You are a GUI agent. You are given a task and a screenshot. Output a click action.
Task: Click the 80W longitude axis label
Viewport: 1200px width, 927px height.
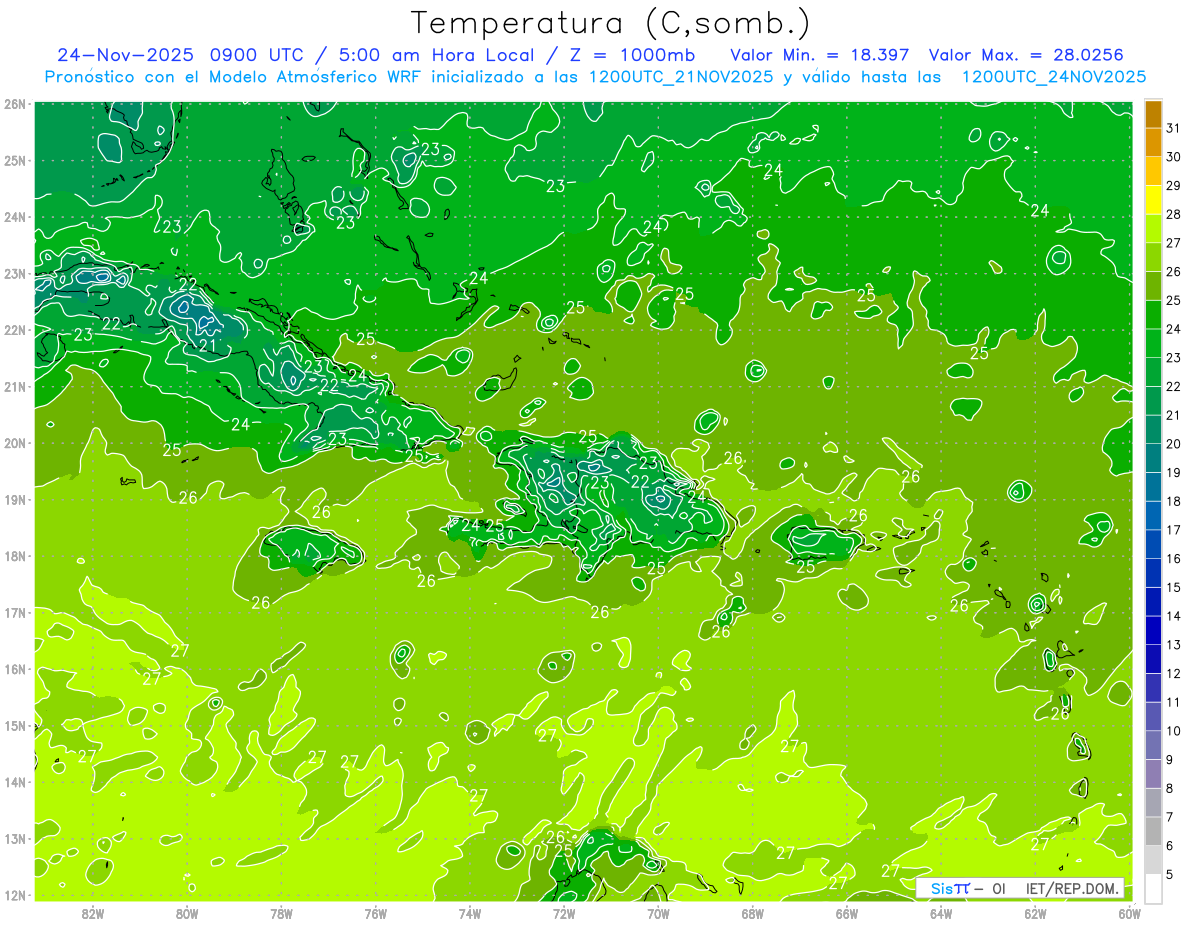coord(187,913)
